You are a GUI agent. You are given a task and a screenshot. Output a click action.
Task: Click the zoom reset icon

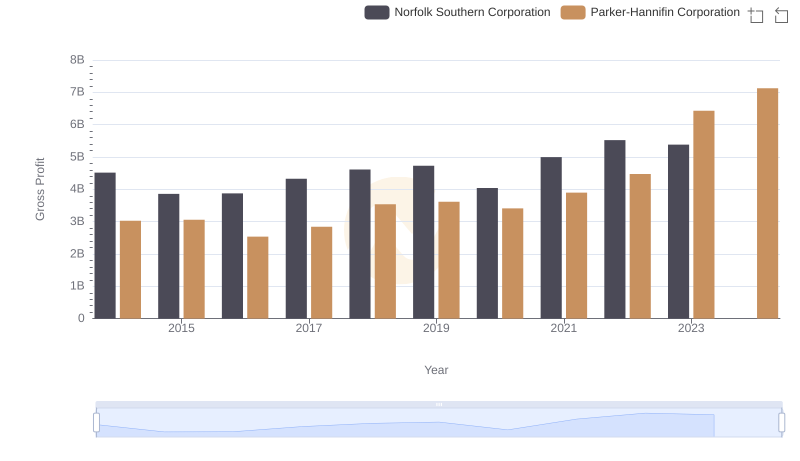[781, 15]
